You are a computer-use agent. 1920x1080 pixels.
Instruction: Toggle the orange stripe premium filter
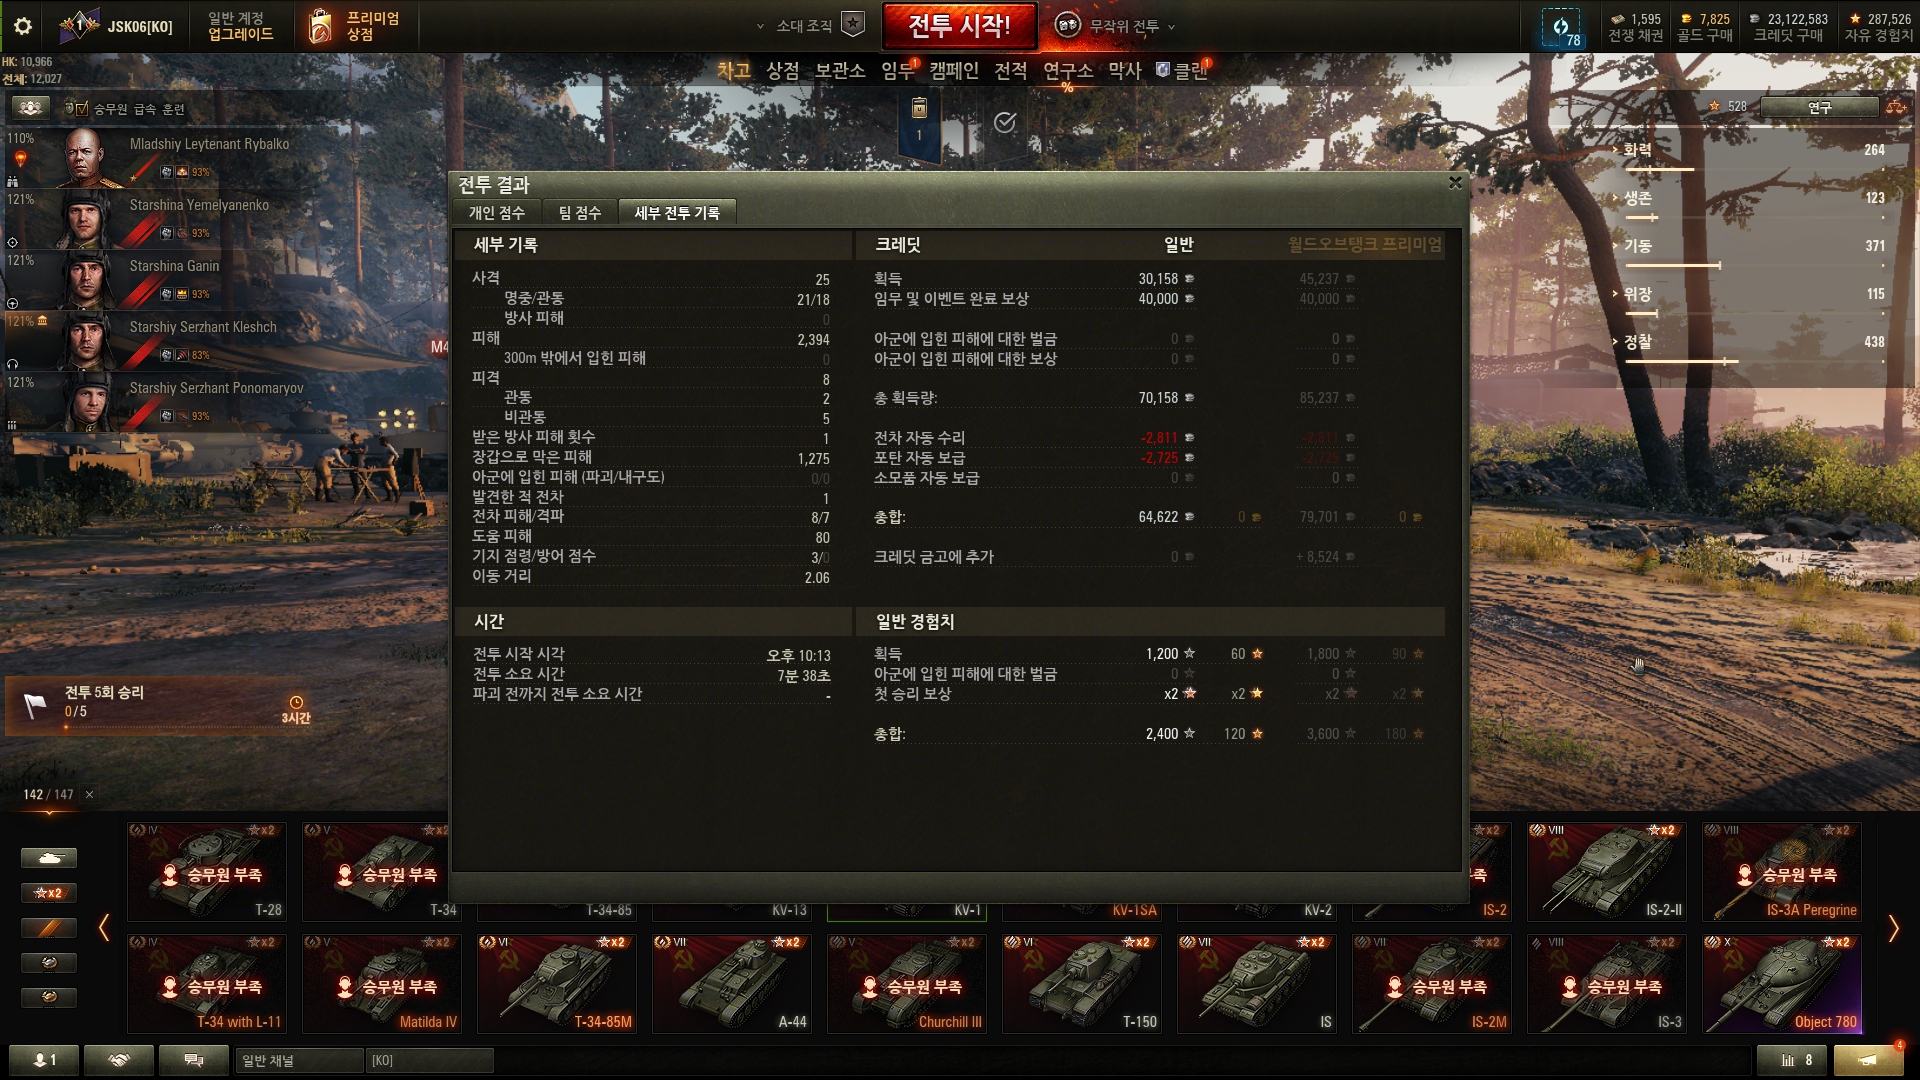pos(48,928)
